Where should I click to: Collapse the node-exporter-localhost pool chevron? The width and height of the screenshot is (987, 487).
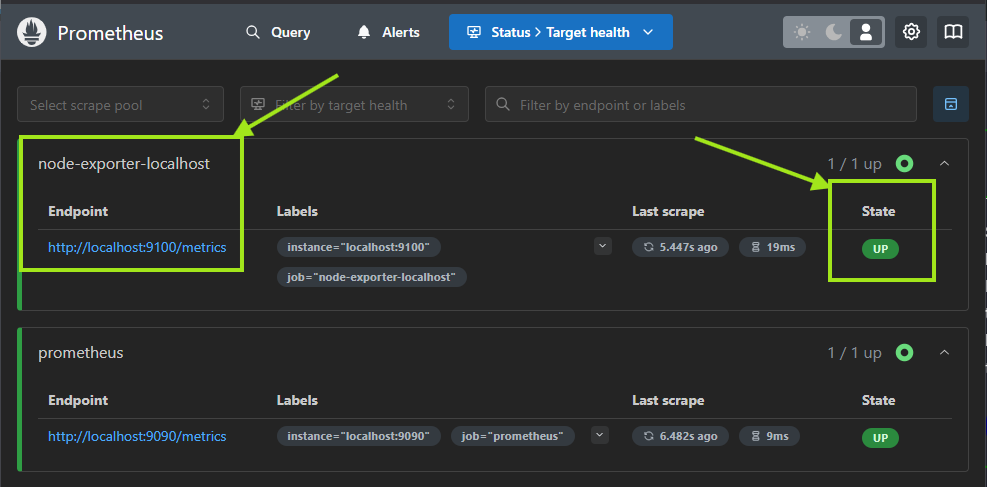pyautogui.click(x=944, y=164)
